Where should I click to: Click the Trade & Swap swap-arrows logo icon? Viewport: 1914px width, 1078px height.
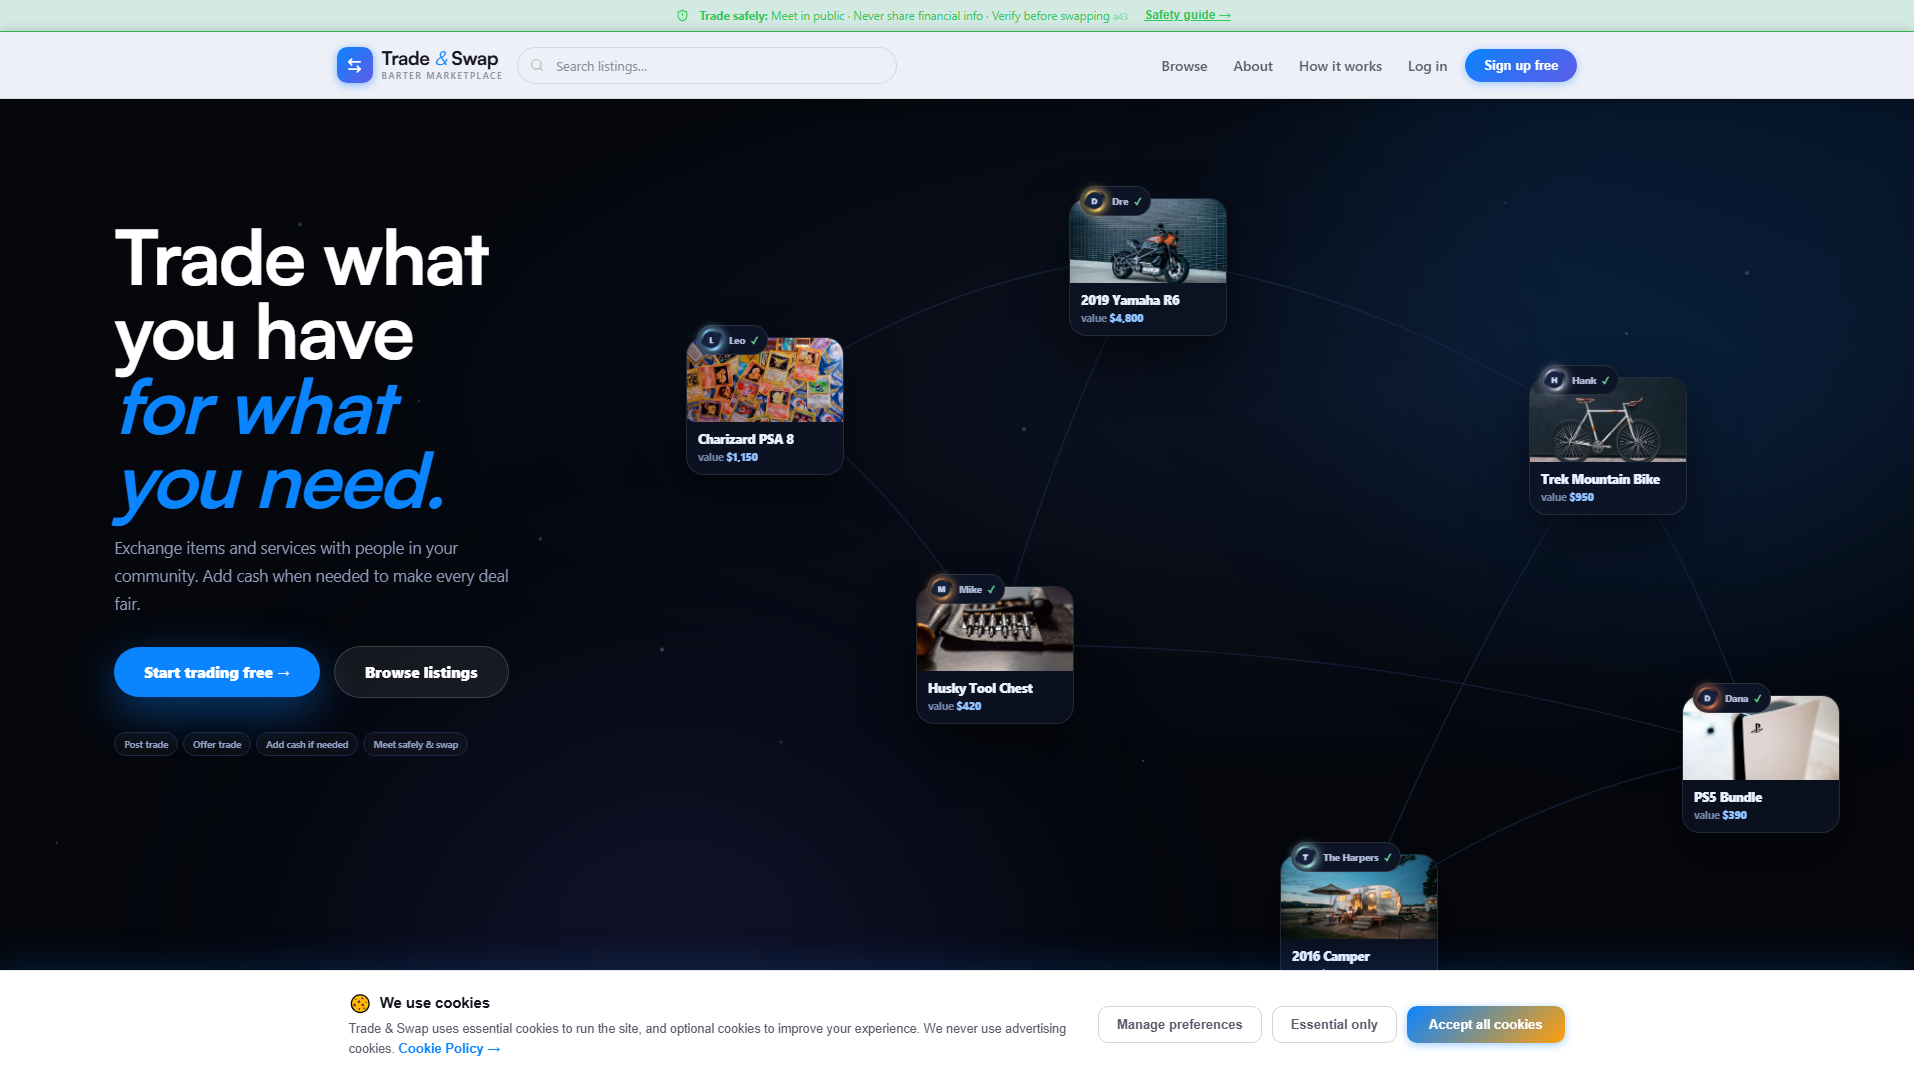354,65
